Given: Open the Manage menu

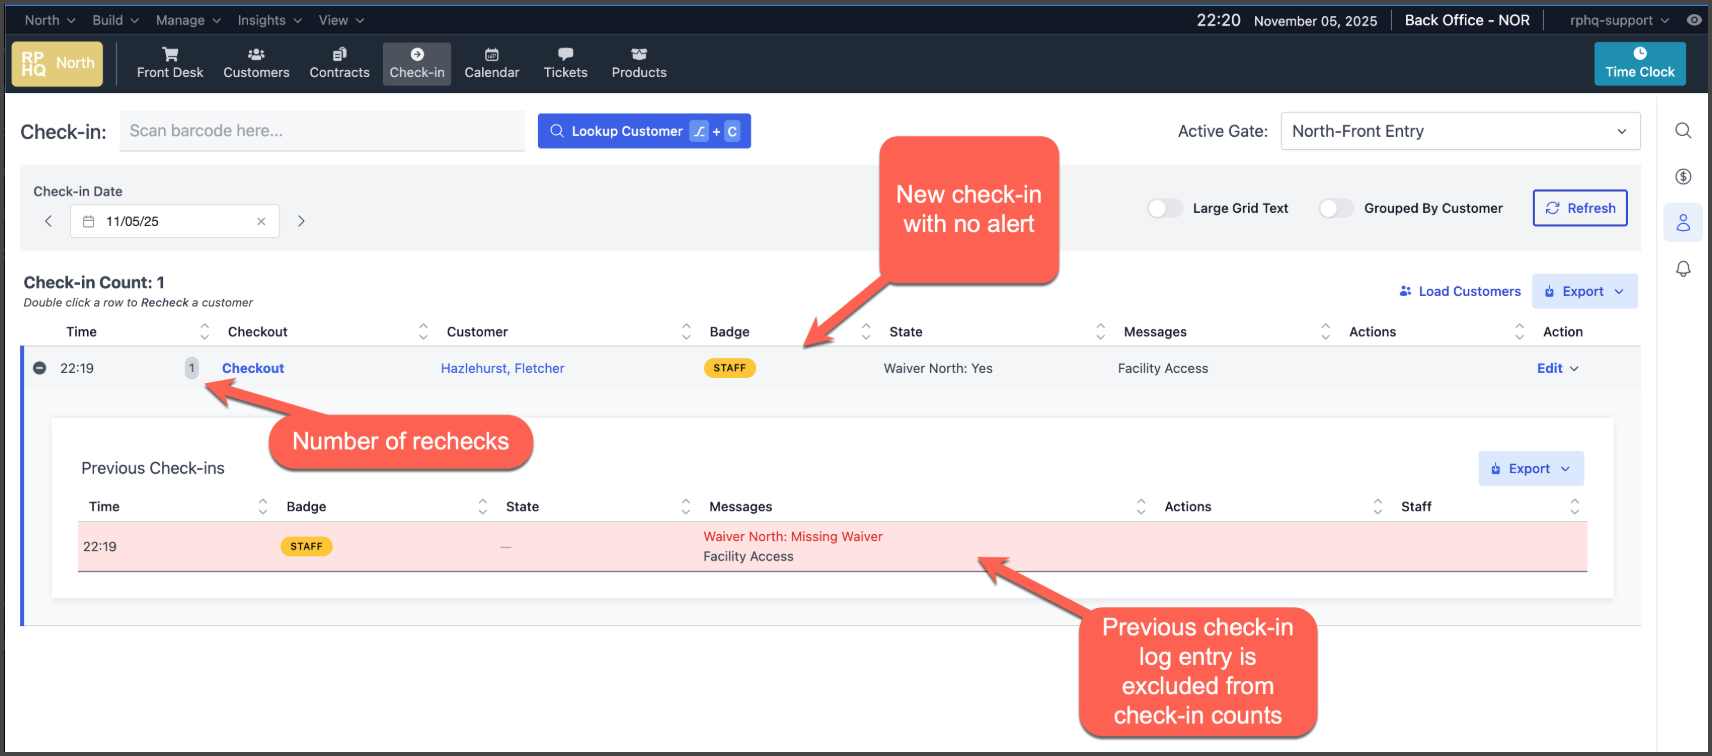Looking at the screenshot, I should (188, 20).
